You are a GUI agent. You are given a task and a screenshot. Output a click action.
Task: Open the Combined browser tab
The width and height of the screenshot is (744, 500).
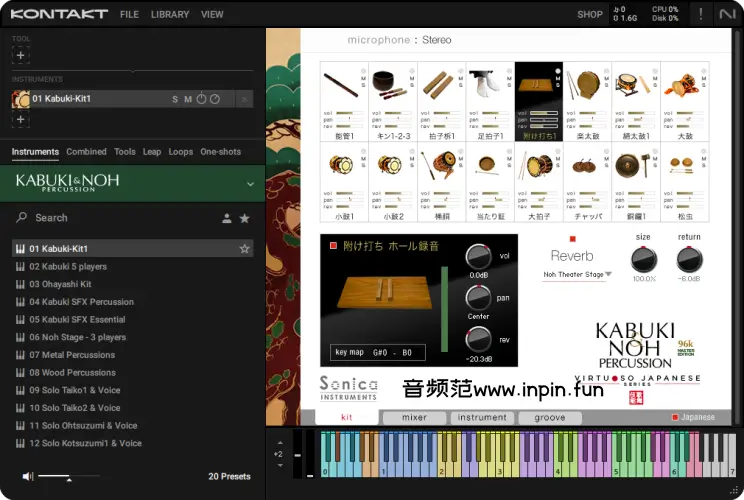[86, 152]
